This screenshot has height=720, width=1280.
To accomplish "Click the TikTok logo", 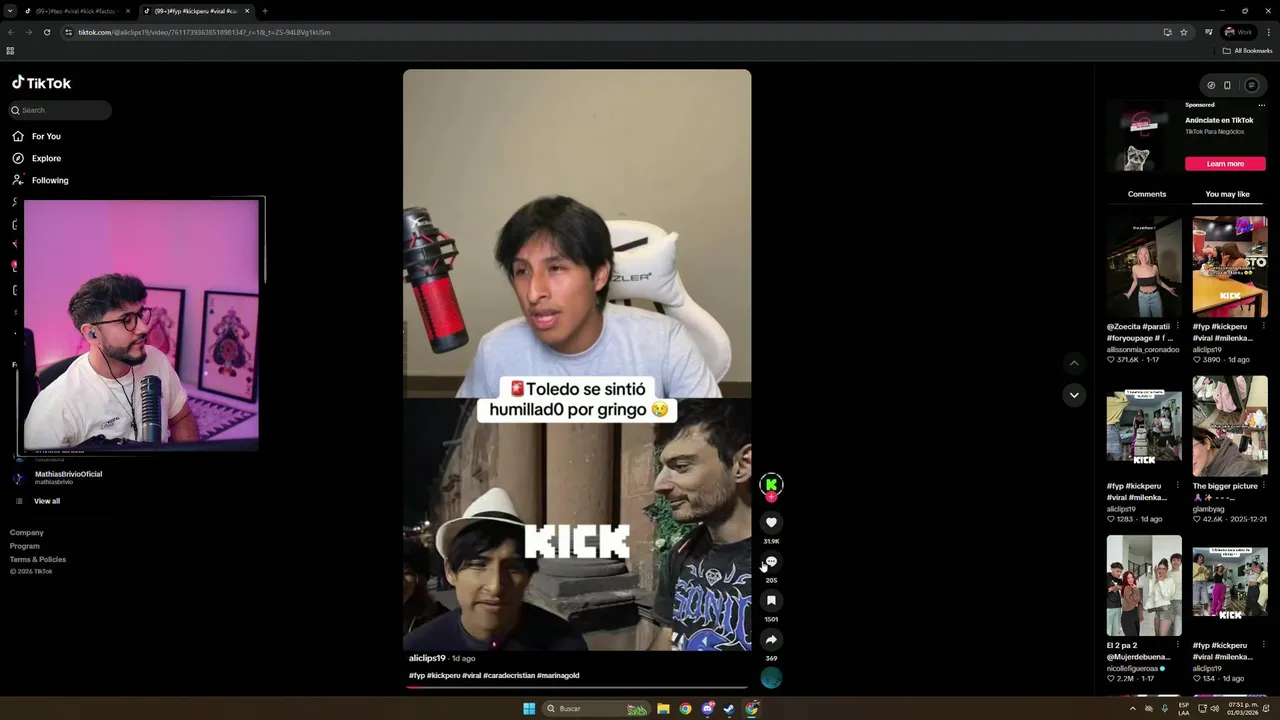I will point(41,83).
